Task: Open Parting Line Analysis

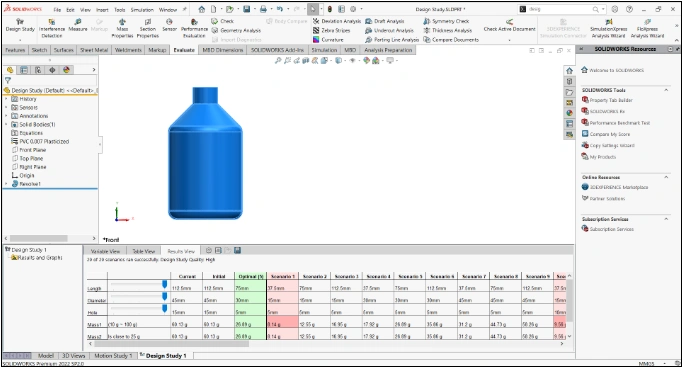Action: 392,40
